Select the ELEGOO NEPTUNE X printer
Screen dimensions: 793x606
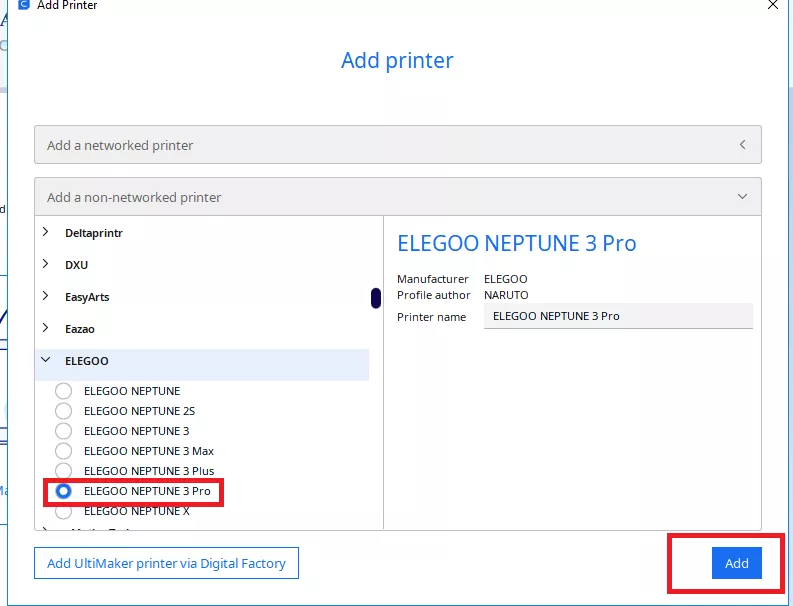click(x=64, y=511)
